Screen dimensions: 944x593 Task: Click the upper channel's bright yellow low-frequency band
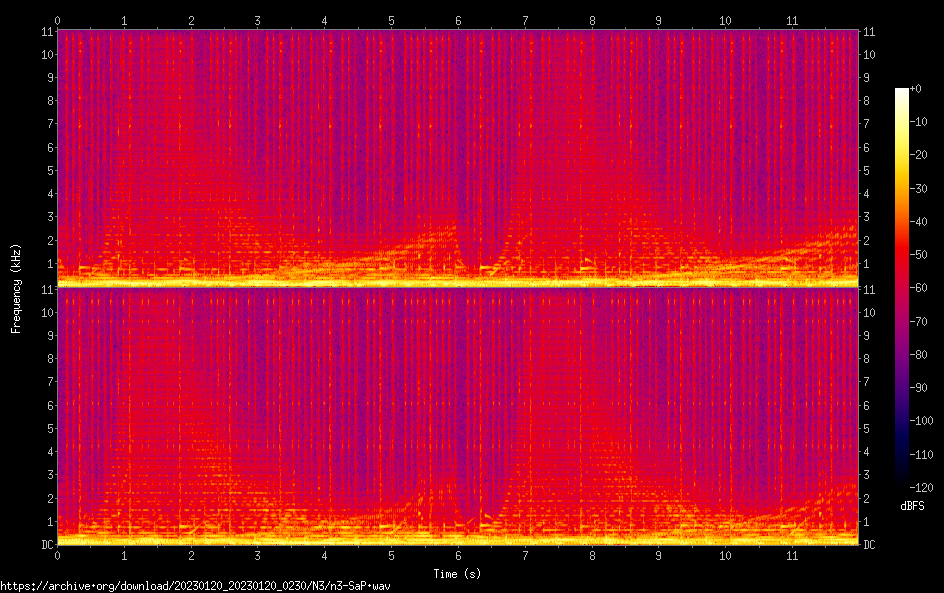[458, 282]
